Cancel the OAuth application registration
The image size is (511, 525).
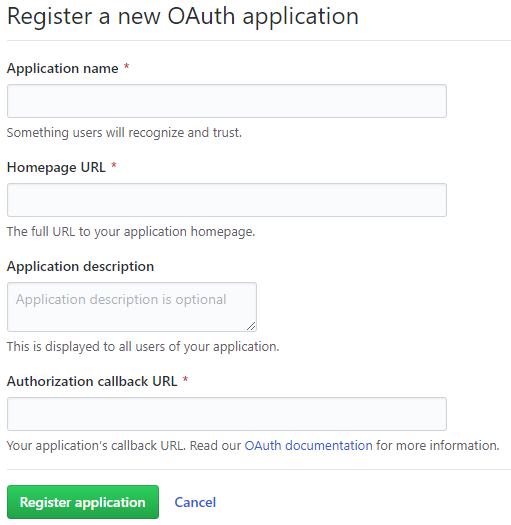[195, 502]
